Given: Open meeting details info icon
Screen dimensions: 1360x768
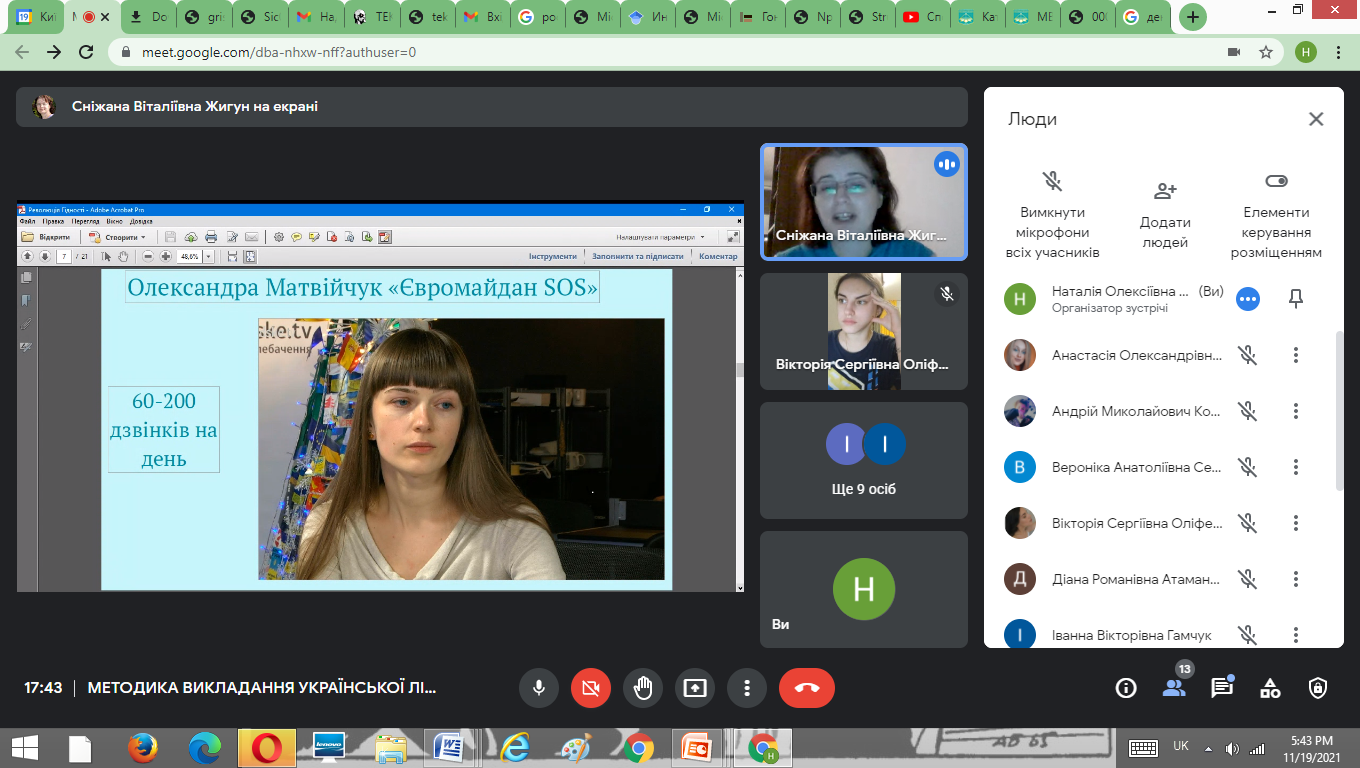Looking at the screenshot, I should click(x=1126, y=688).
